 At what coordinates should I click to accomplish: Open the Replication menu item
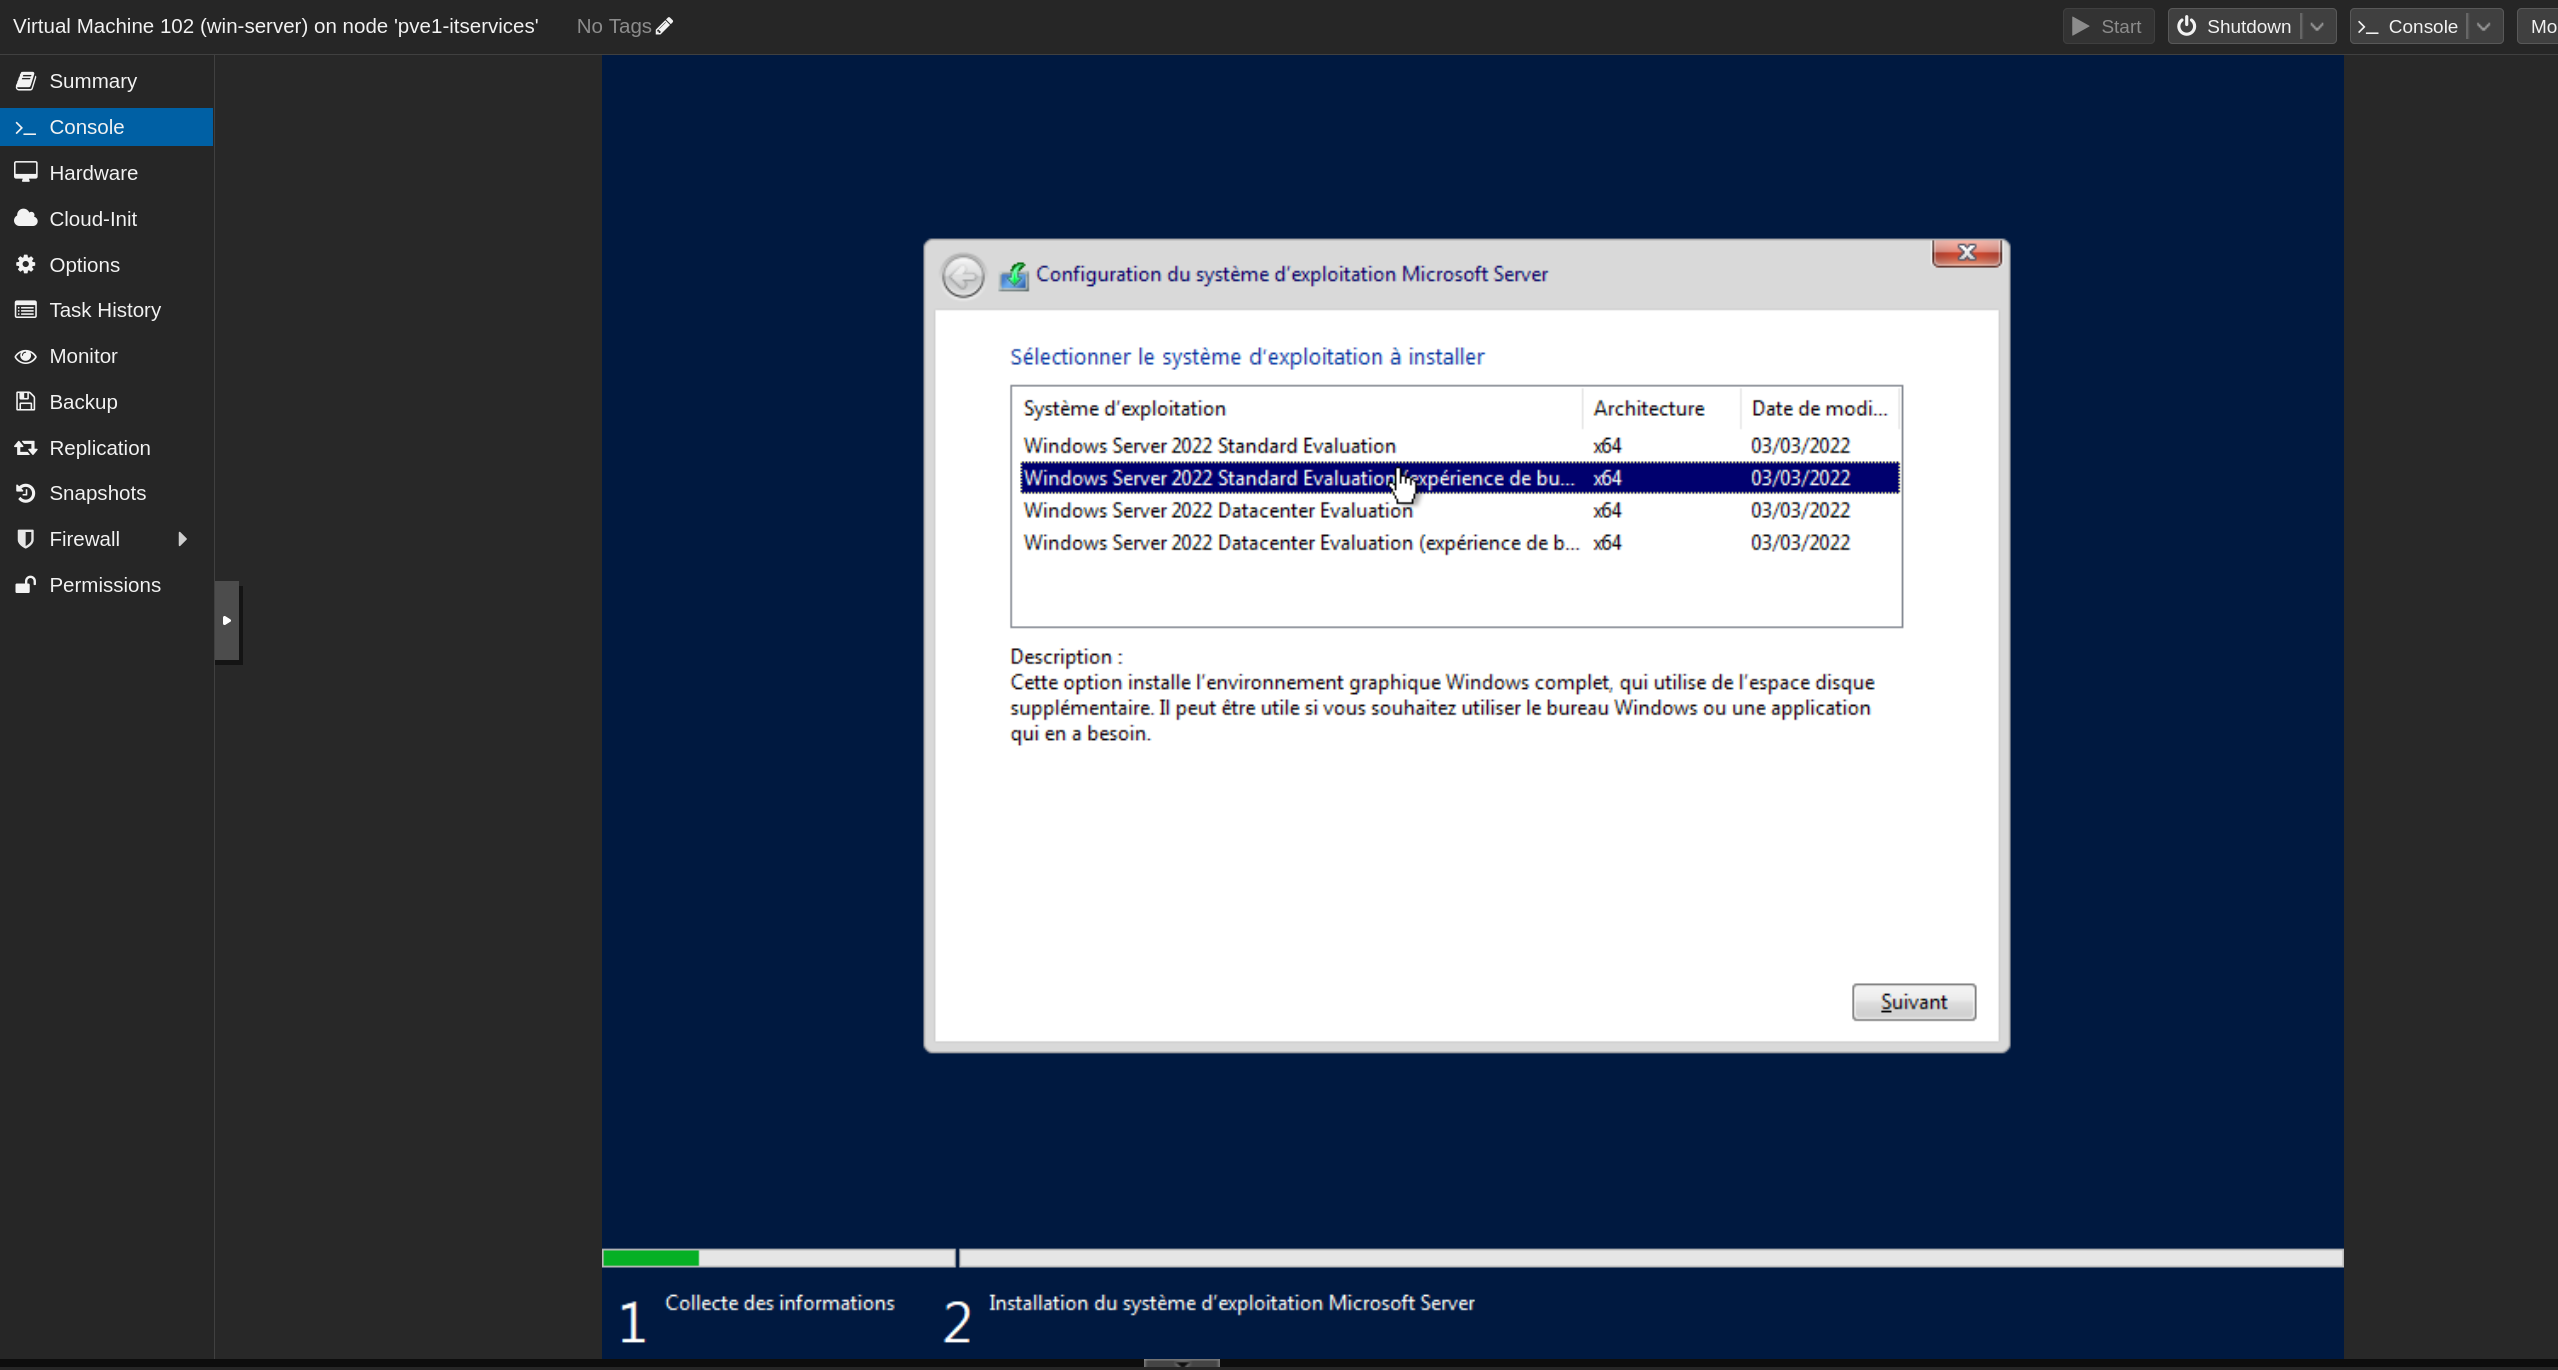100,448
